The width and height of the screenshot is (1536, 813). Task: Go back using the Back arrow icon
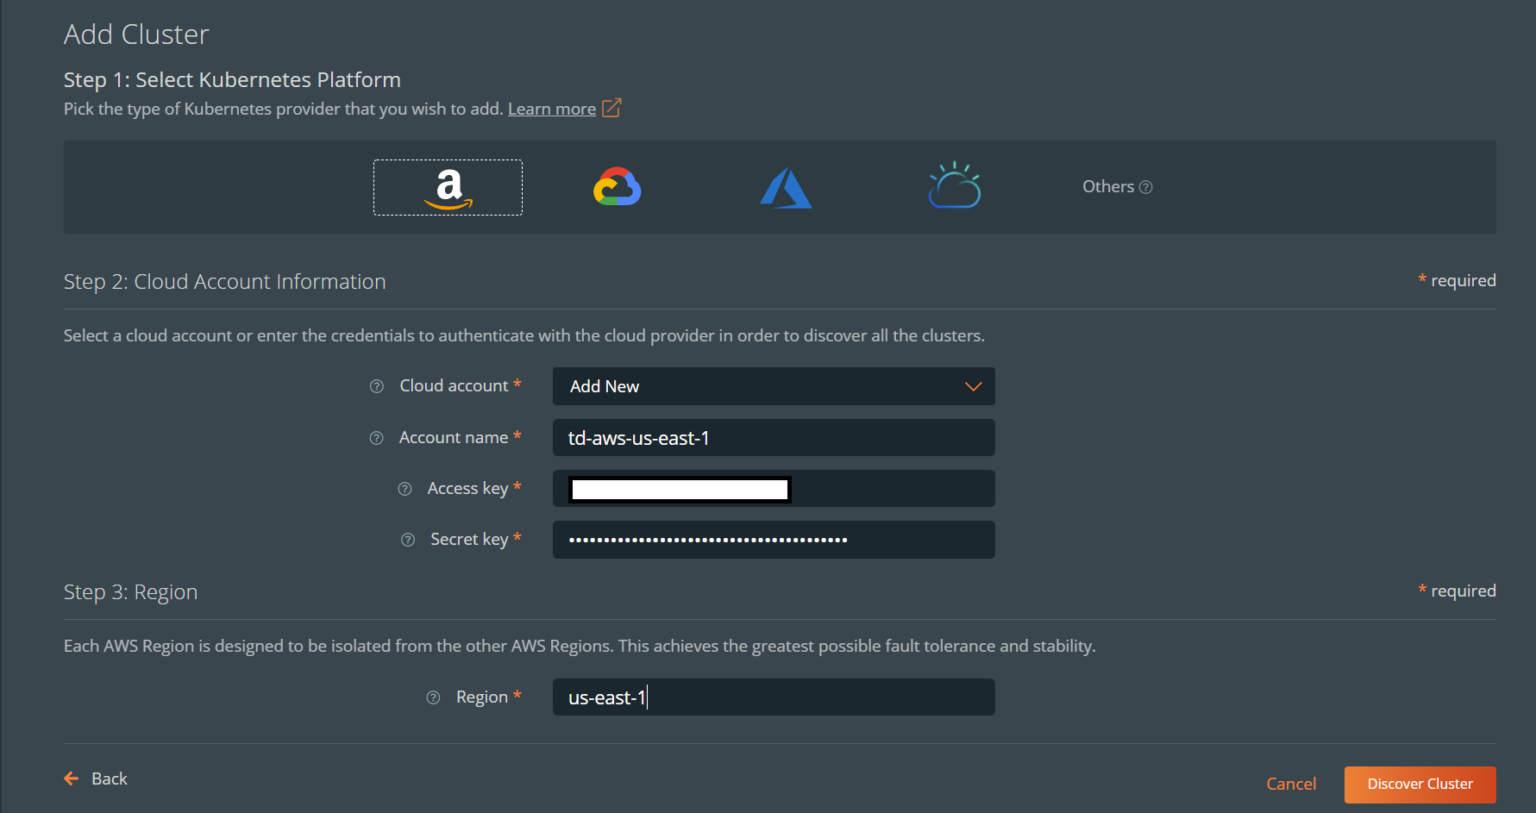(x=71, y=778)
